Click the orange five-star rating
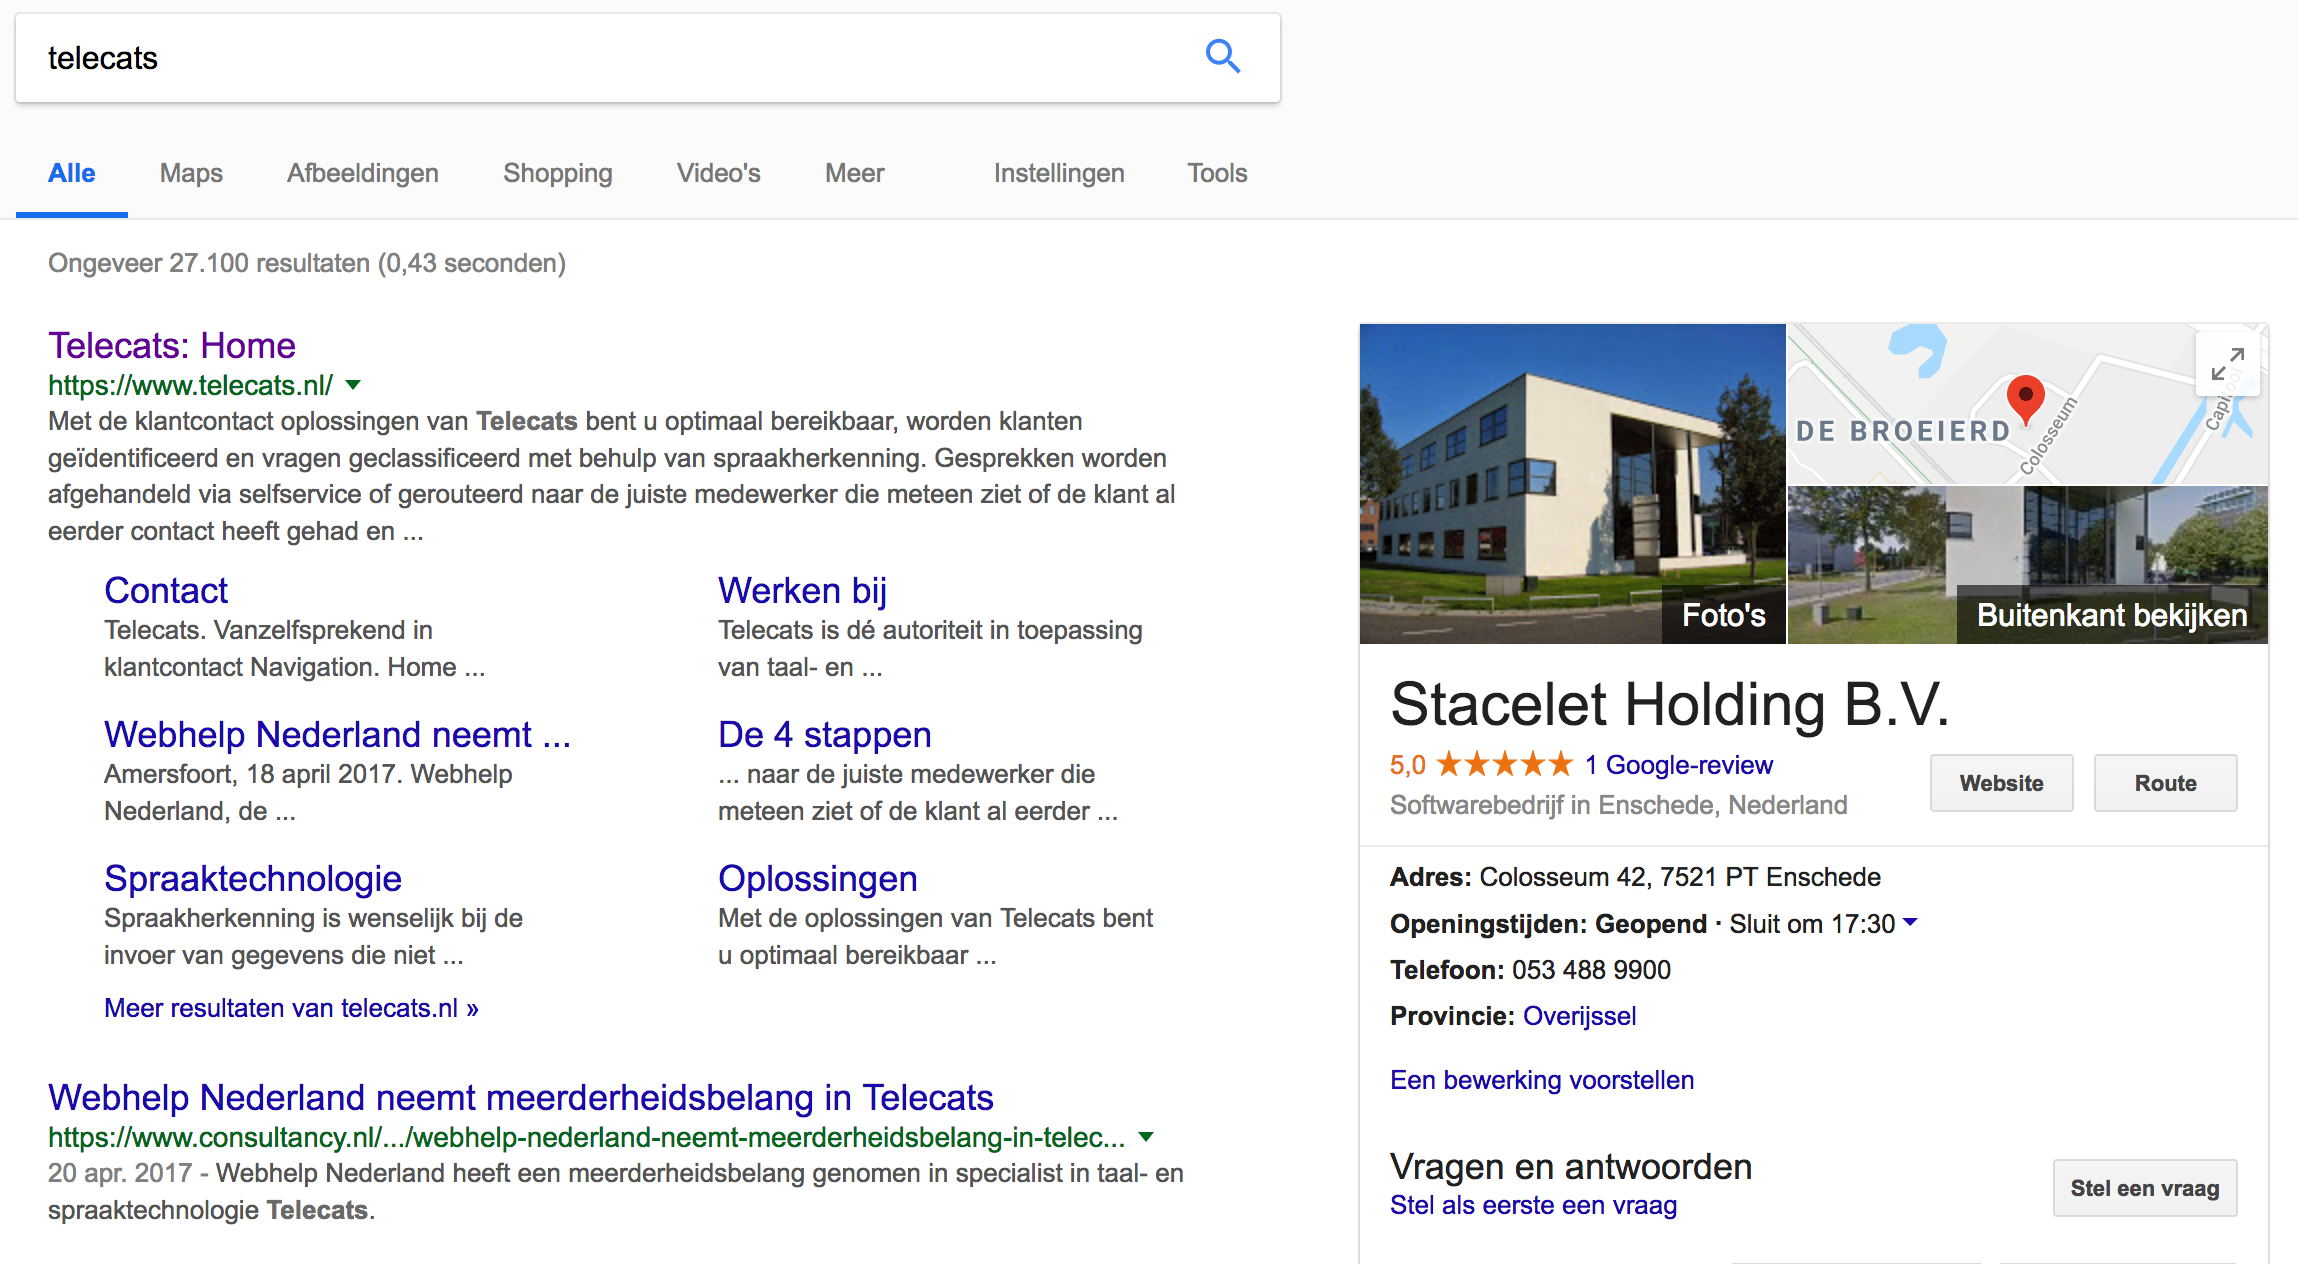The width and height of the screenshot is (2298, 1264). [x=1504, y=765]
